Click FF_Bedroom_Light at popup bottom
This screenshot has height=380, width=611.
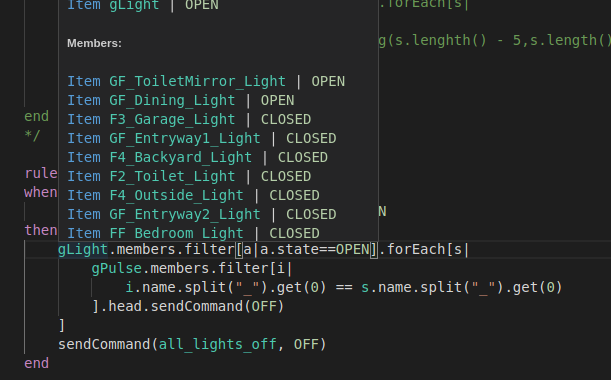pos(176,233)
